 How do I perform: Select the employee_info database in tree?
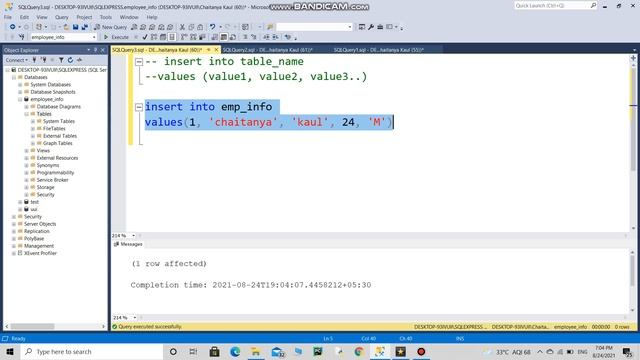pyautogui.click(x=47, y=99)
